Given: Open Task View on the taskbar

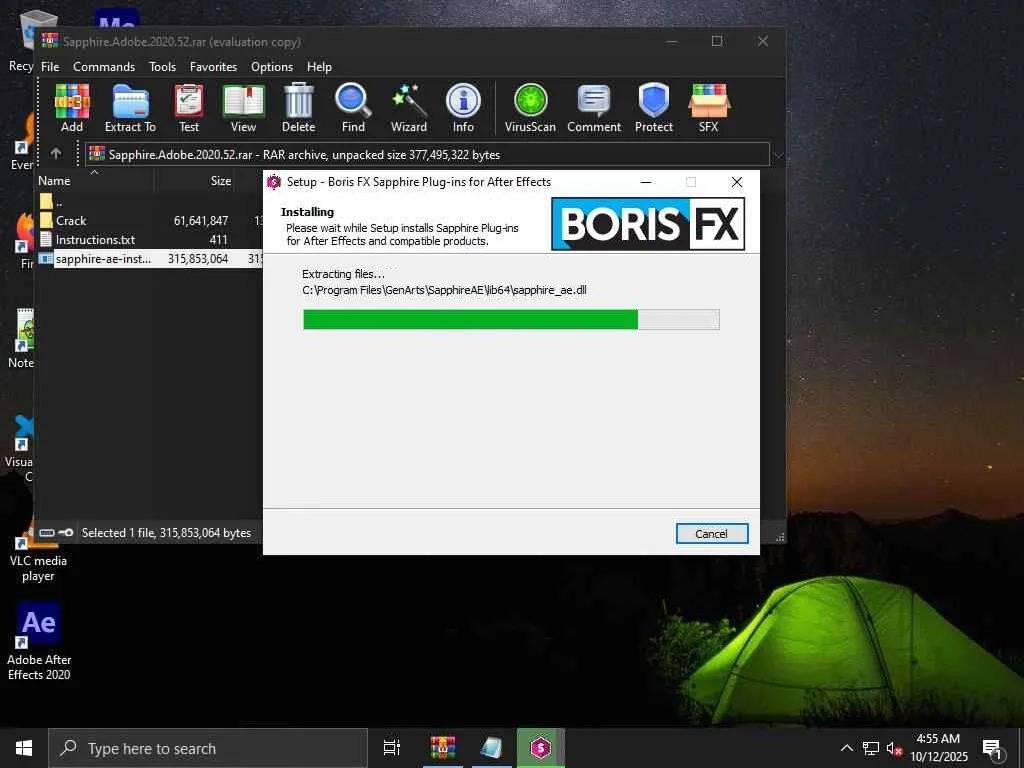Looking at the screenshot, I should (x=391, y=748).
